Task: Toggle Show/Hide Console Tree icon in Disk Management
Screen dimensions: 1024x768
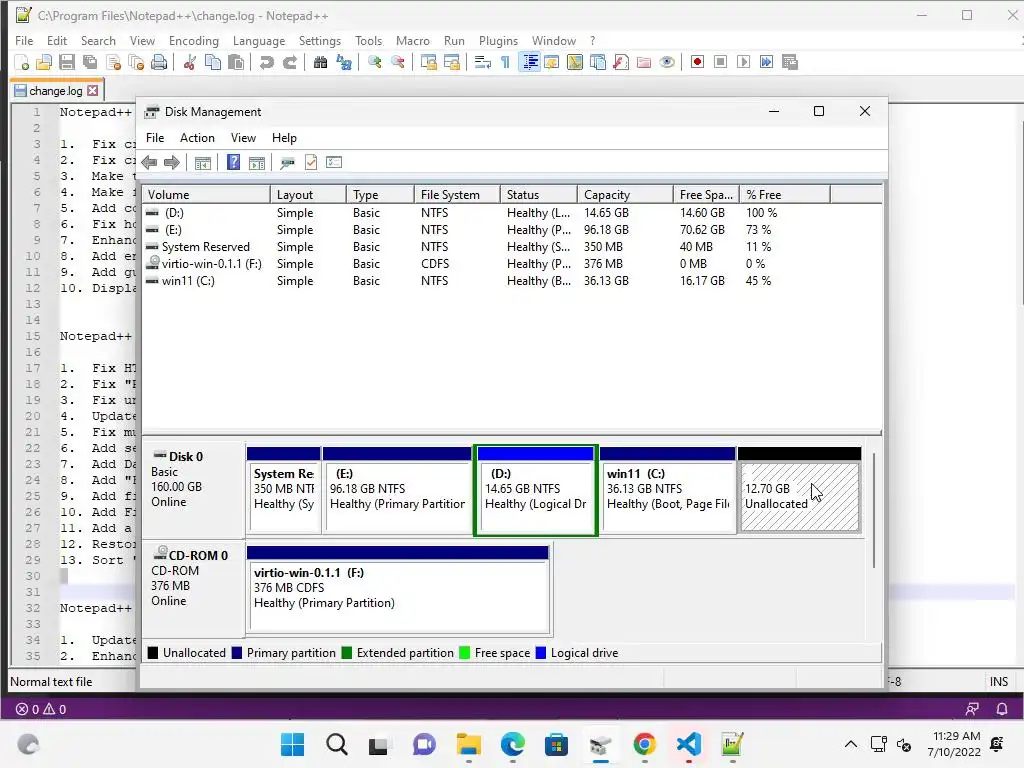Action: tap(202, 163)
